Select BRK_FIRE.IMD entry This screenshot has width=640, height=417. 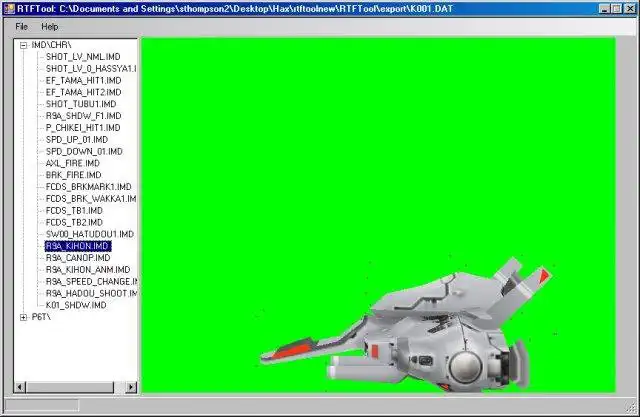click(73, 175)
